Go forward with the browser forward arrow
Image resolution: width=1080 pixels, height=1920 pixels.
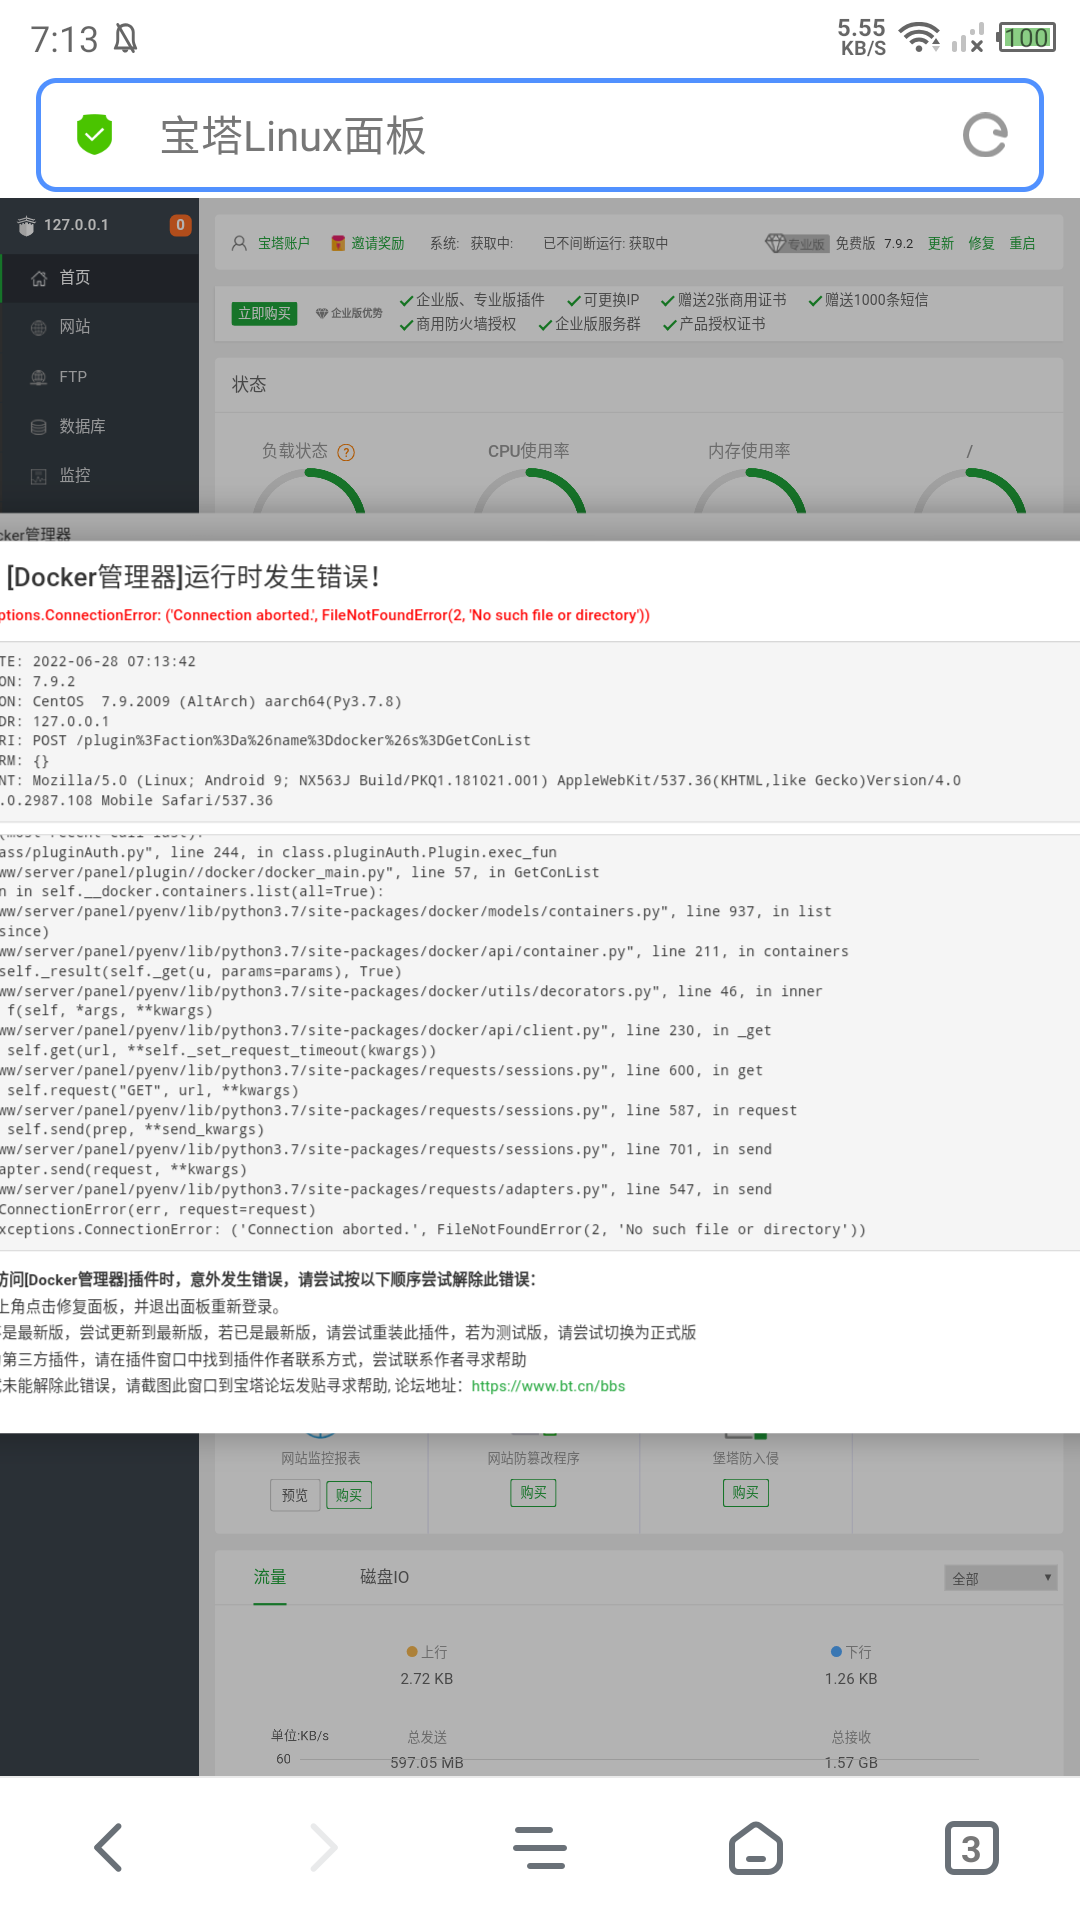(x=323, y=1847)
